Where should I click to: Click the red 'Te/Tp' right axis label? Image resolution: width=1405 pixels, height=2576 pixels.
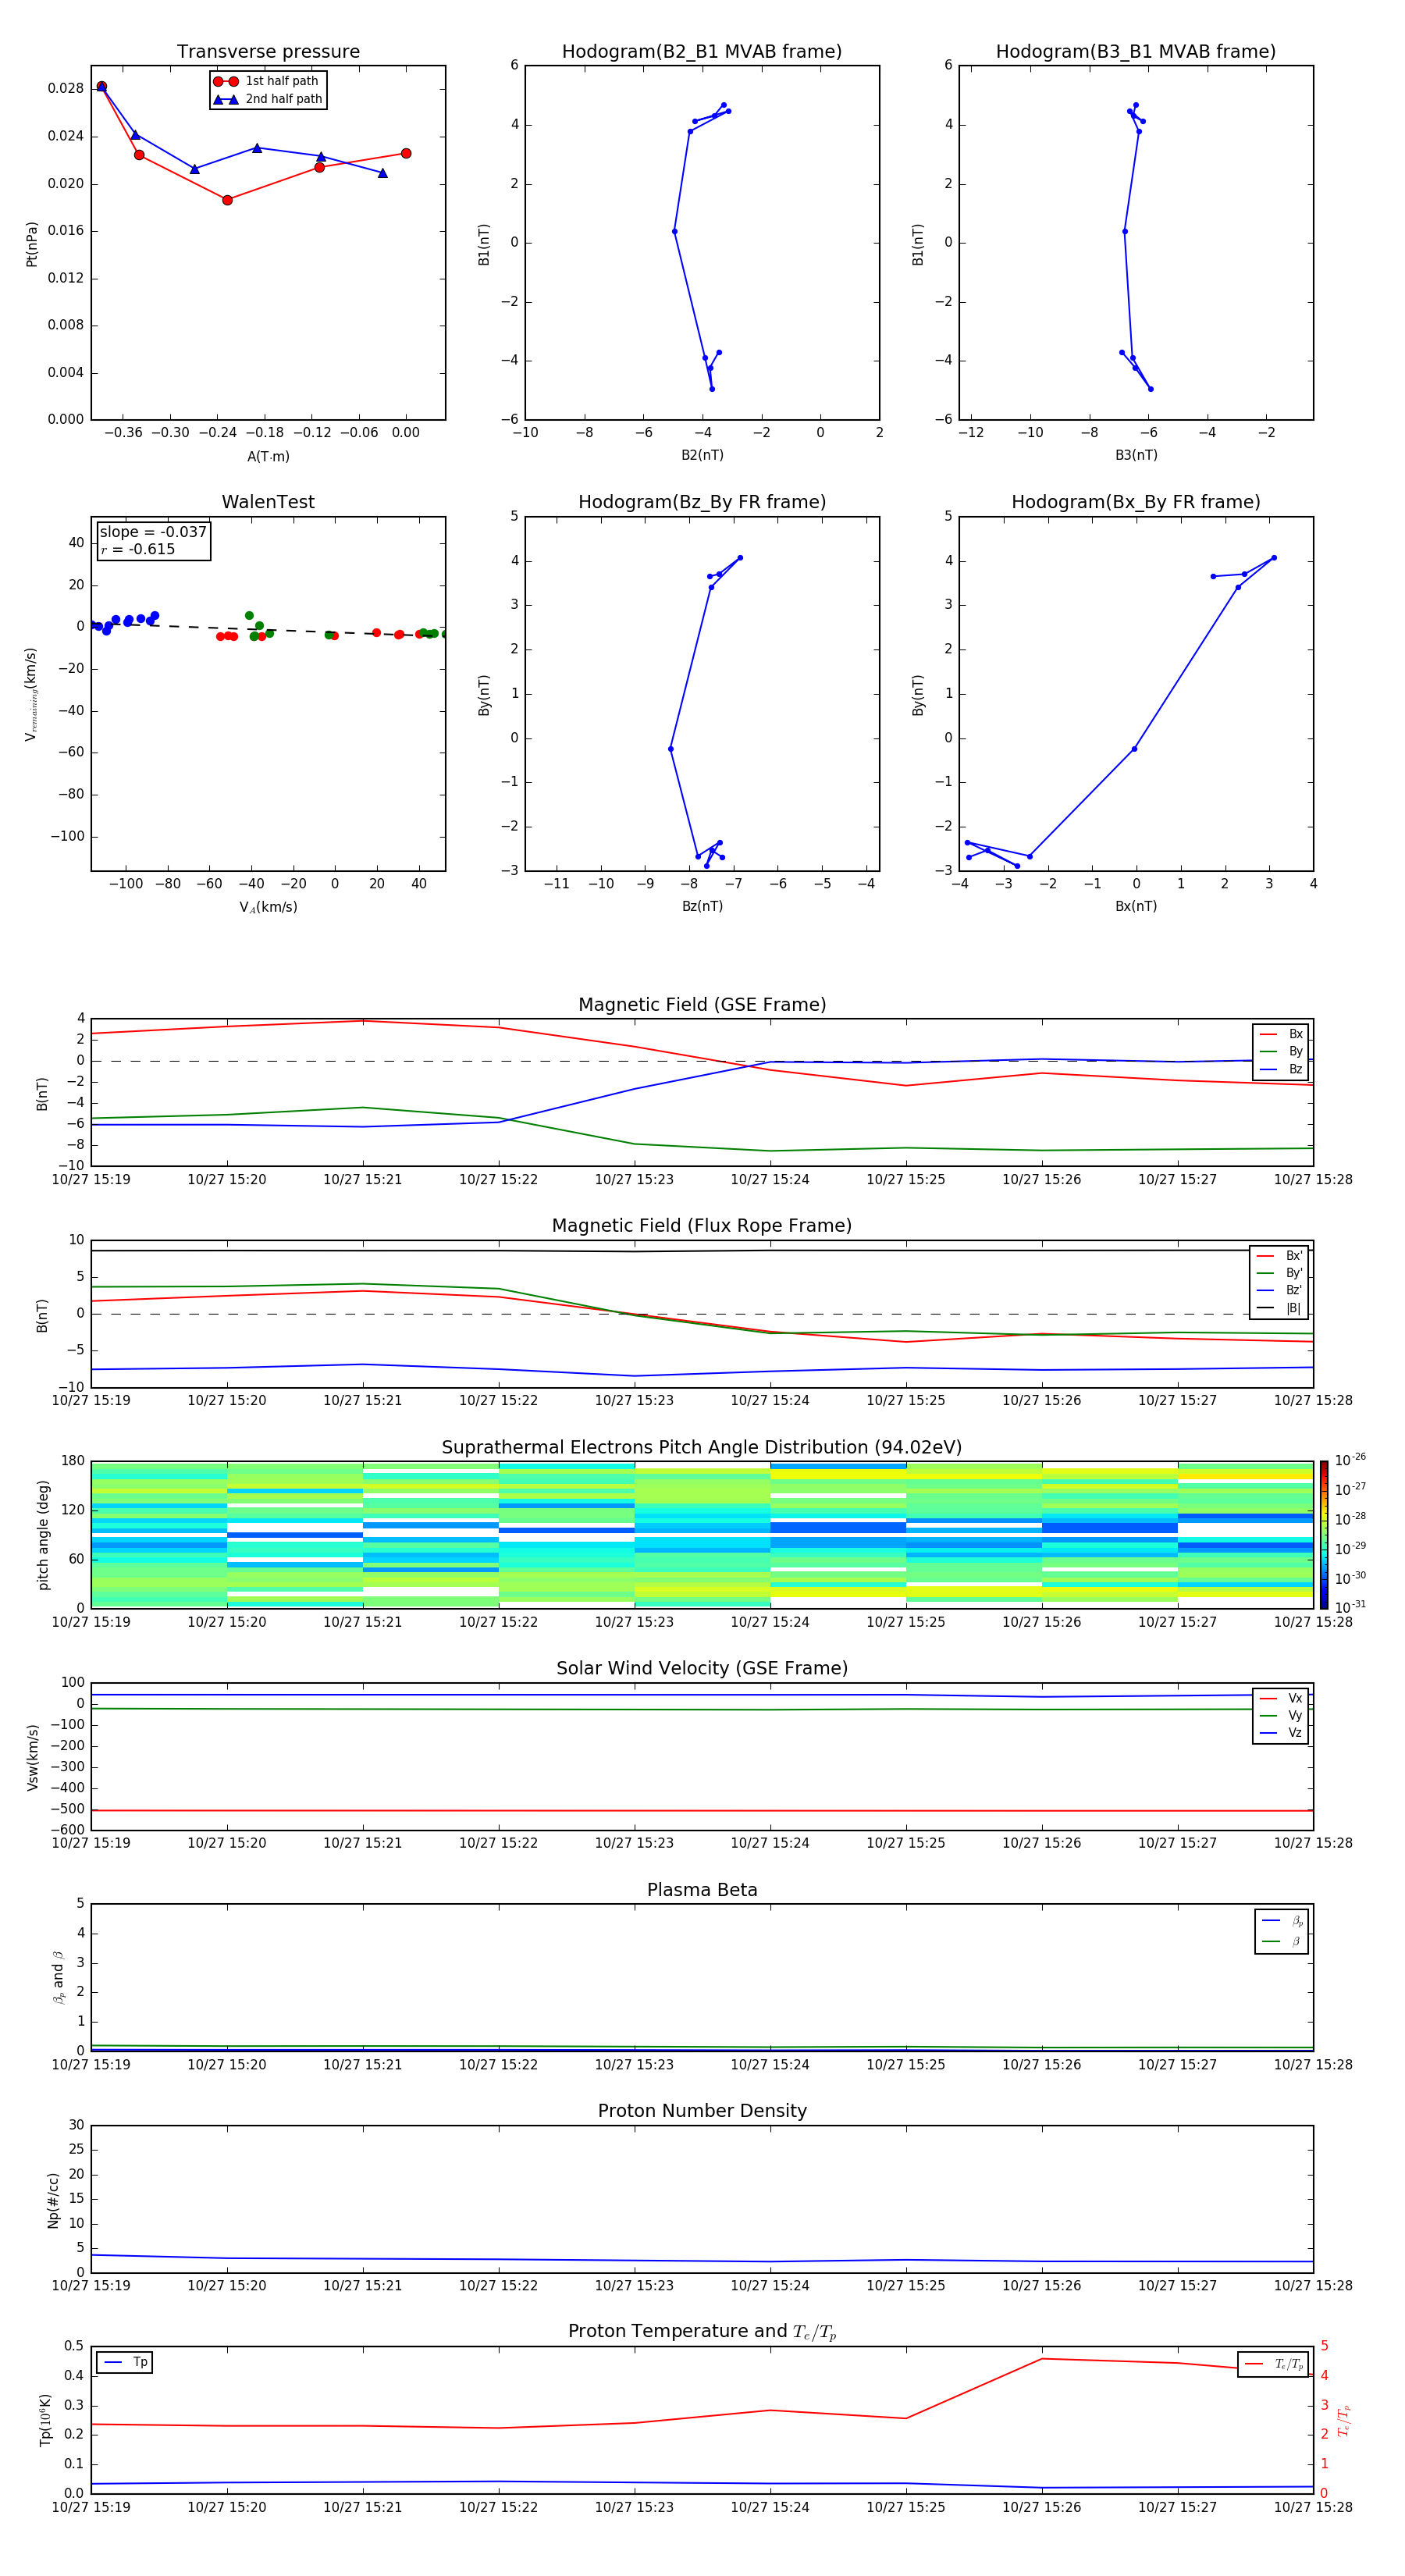[1344, 2420]
